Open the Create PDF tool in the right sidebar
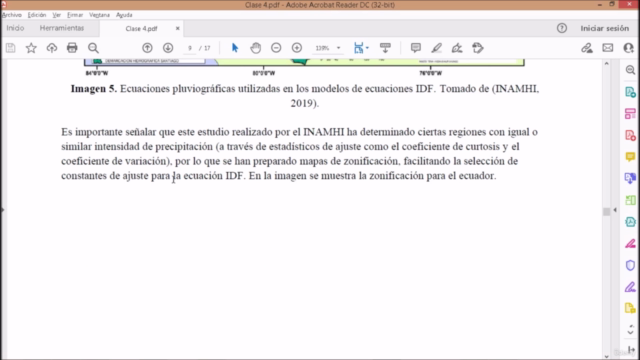Viewport: 640px width, 360px height. pyautogui.click(x=630, y=136)
